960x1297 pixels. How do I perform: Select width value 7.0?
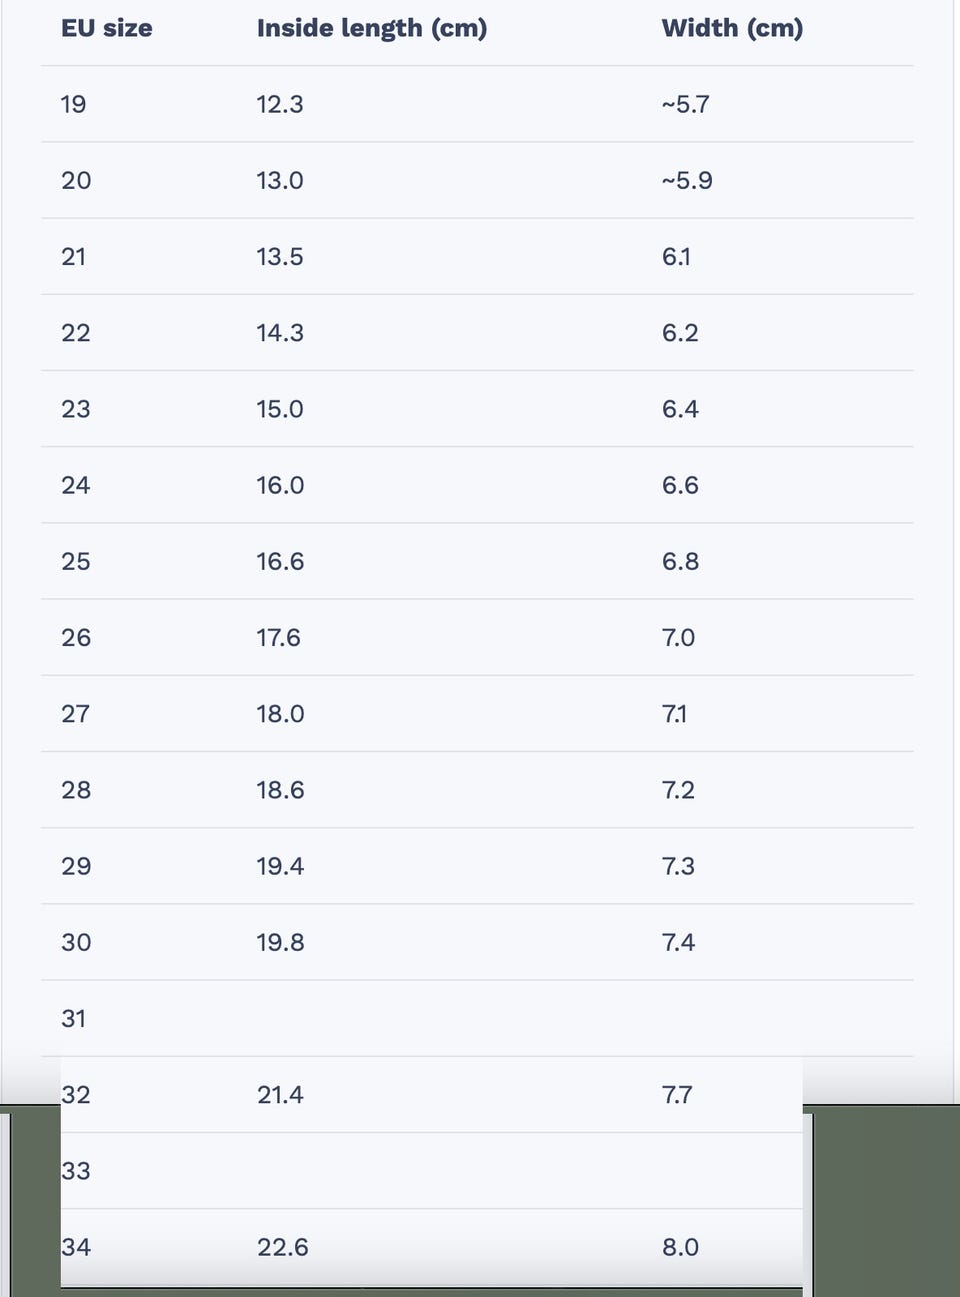pos(678,638)
